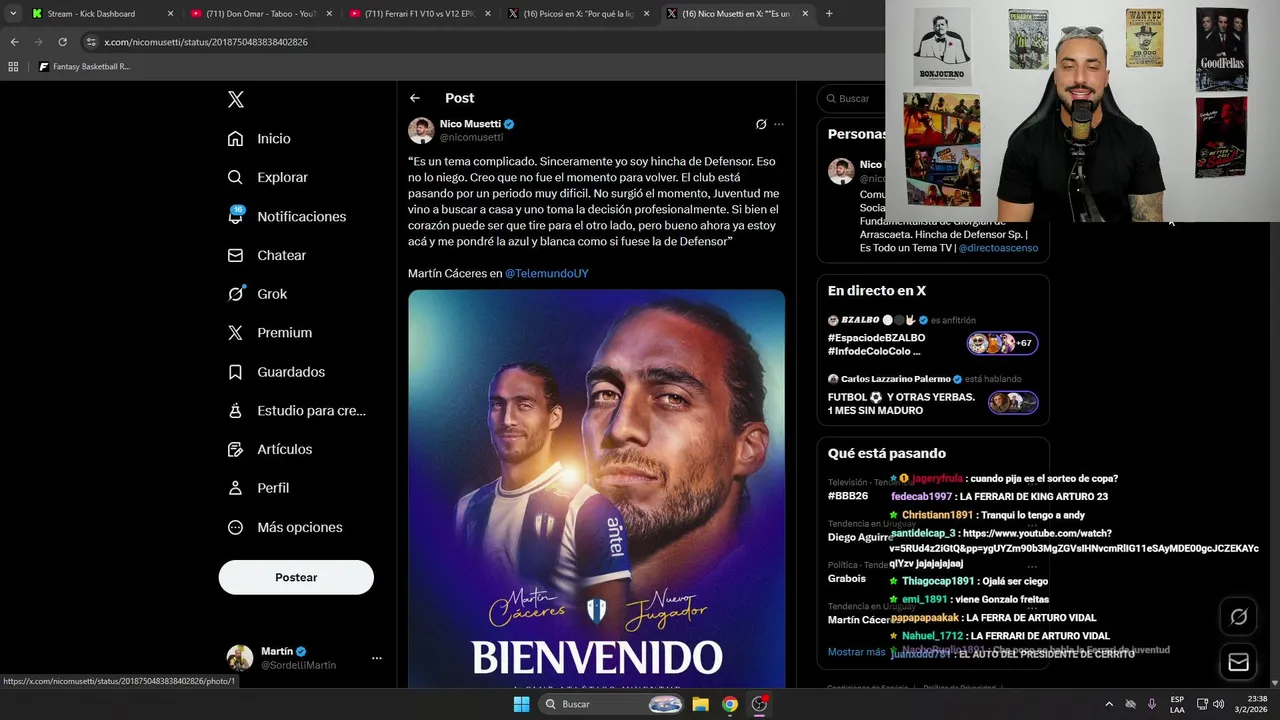Click the taskbar Buscar search box
1280x720 pixels.
[612, 704]
